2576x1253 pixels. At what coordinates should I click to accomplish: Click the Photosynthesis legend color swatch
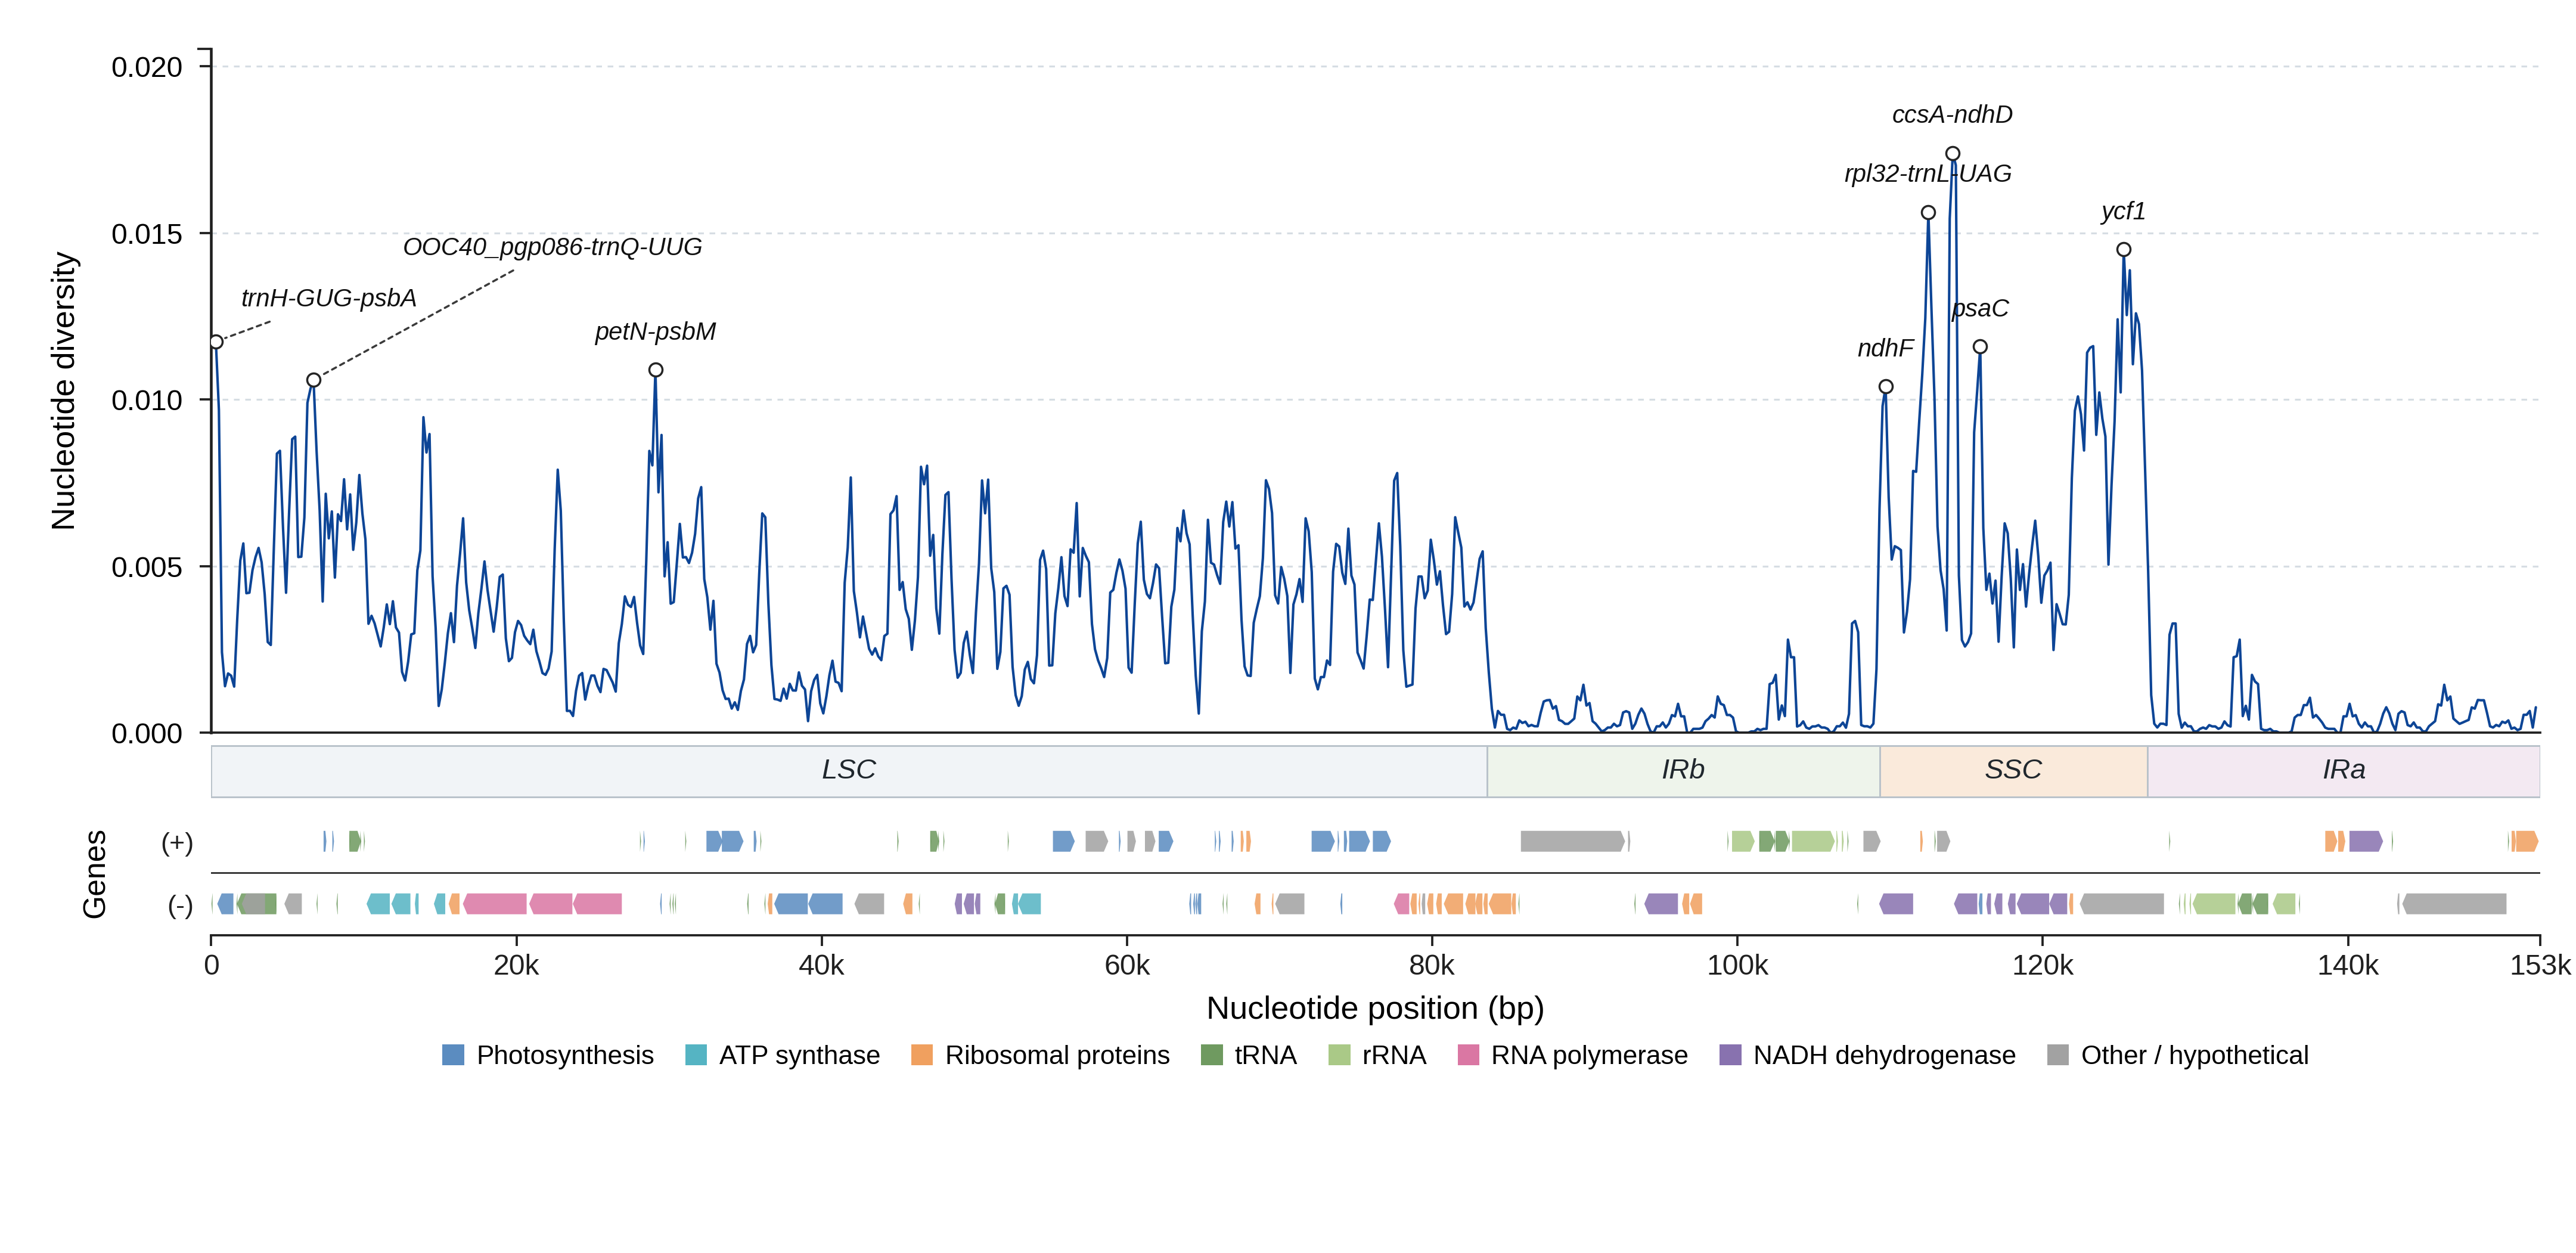click(x=453, y=1055)
